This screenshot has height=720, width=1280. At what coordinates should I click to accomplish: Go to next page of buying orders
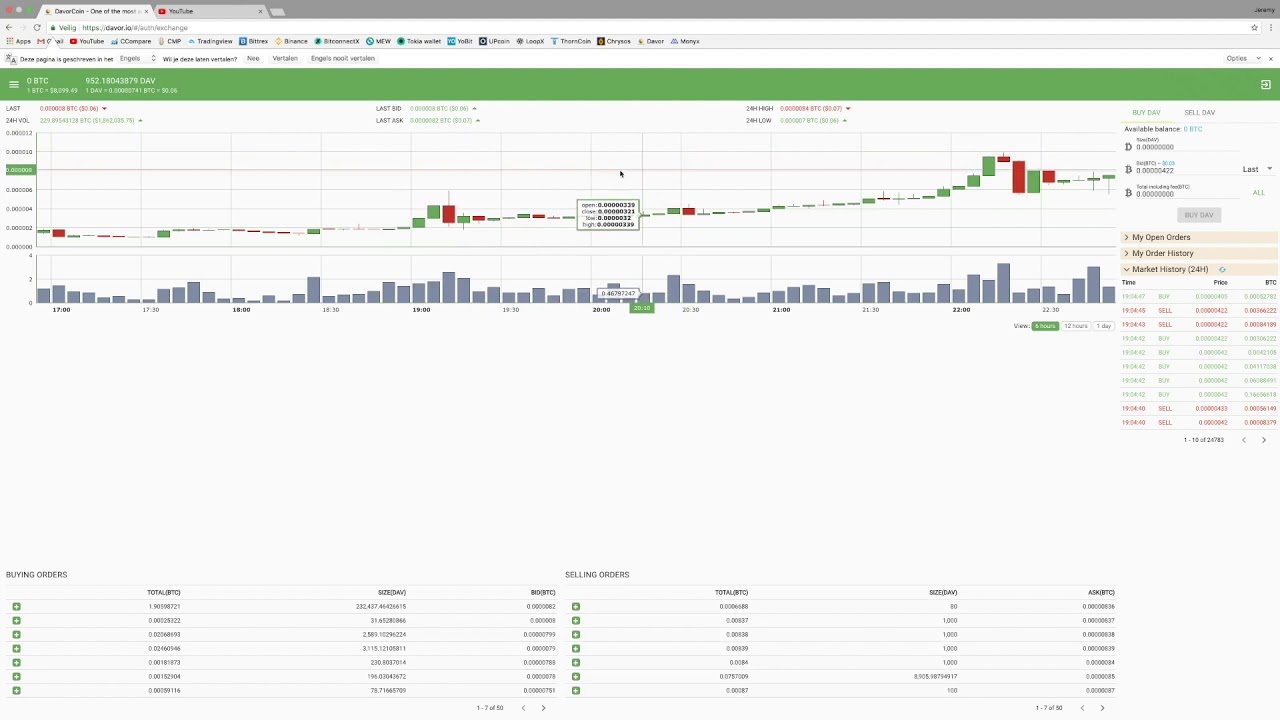point(543,708)
